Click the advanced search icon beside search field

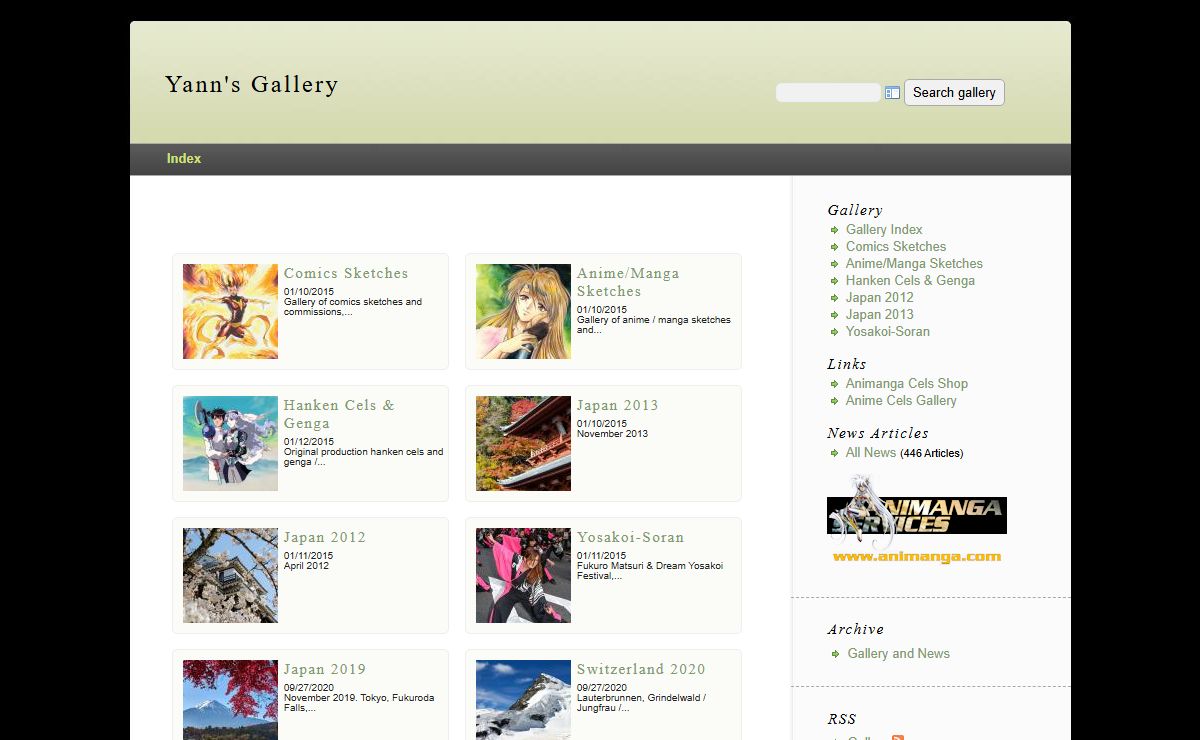[x=892, y=93]
